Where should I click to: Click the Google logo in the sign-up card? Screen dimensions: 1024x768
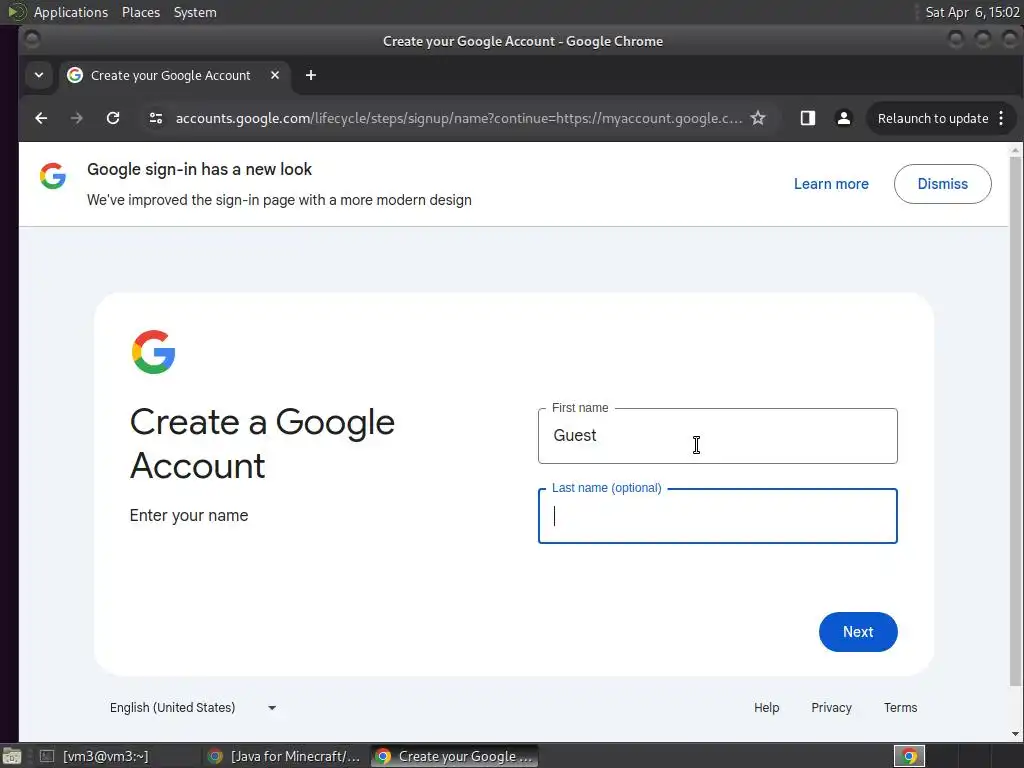click(x=153, y=352)
